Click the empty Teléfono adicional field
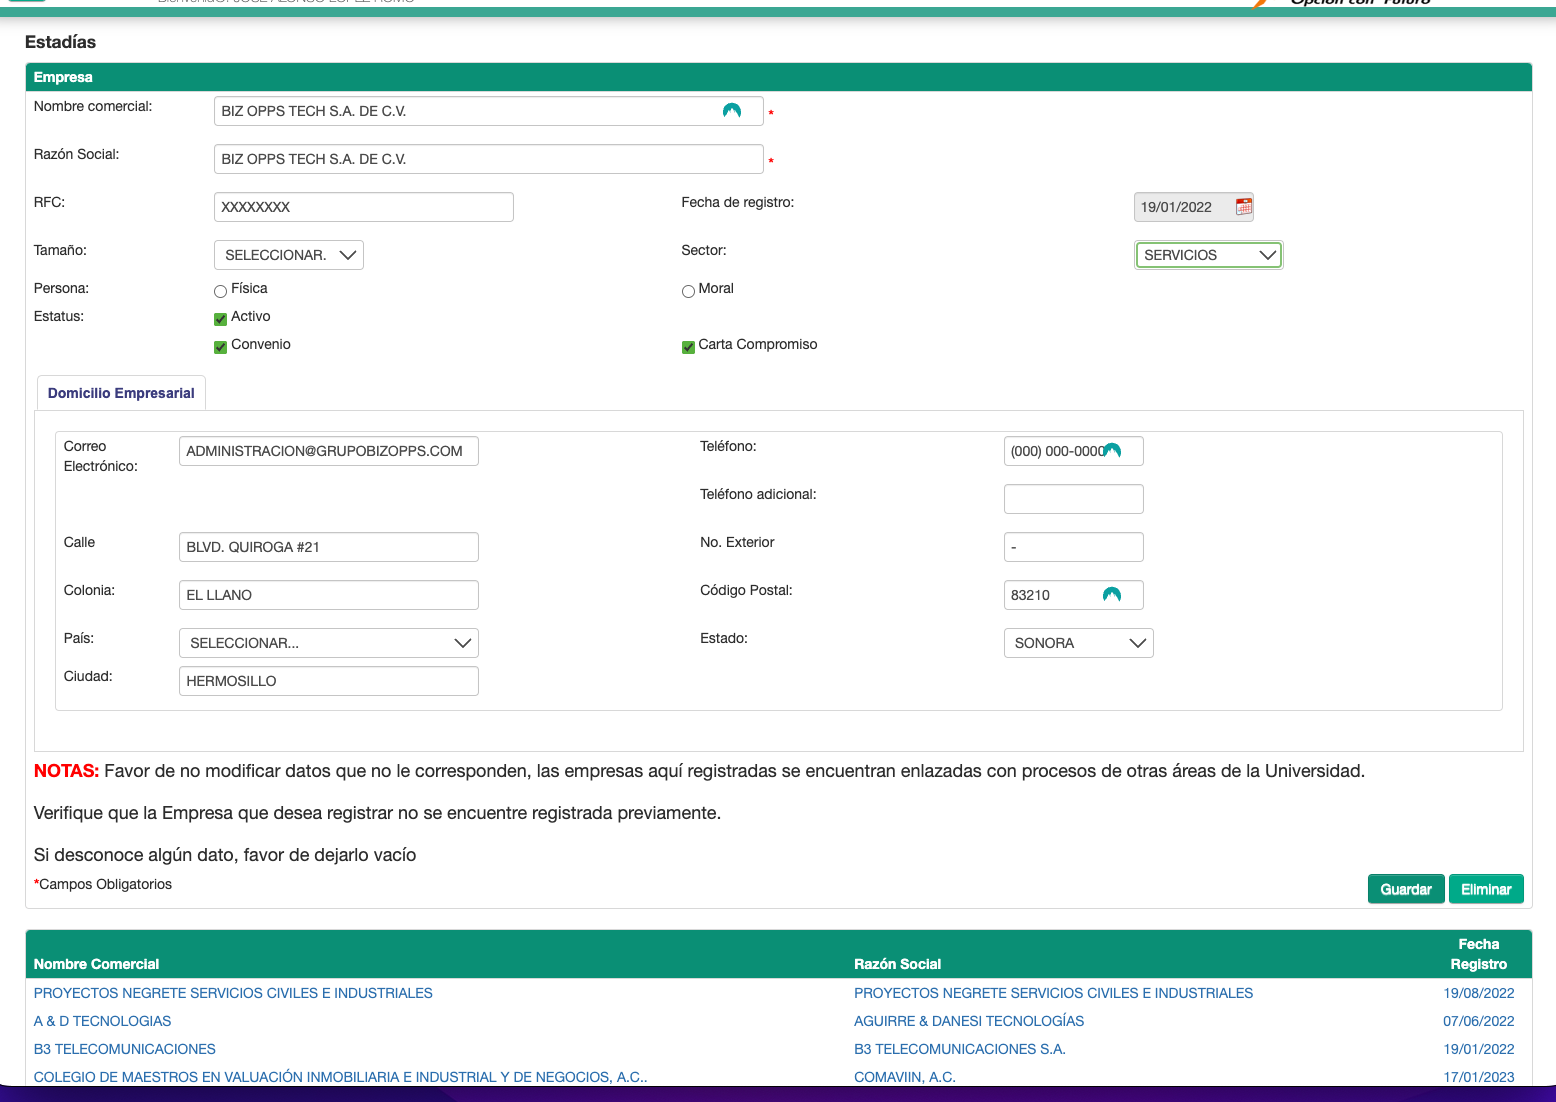The width and height of the screenshot is (1556, 1102). click(1073, 499)
